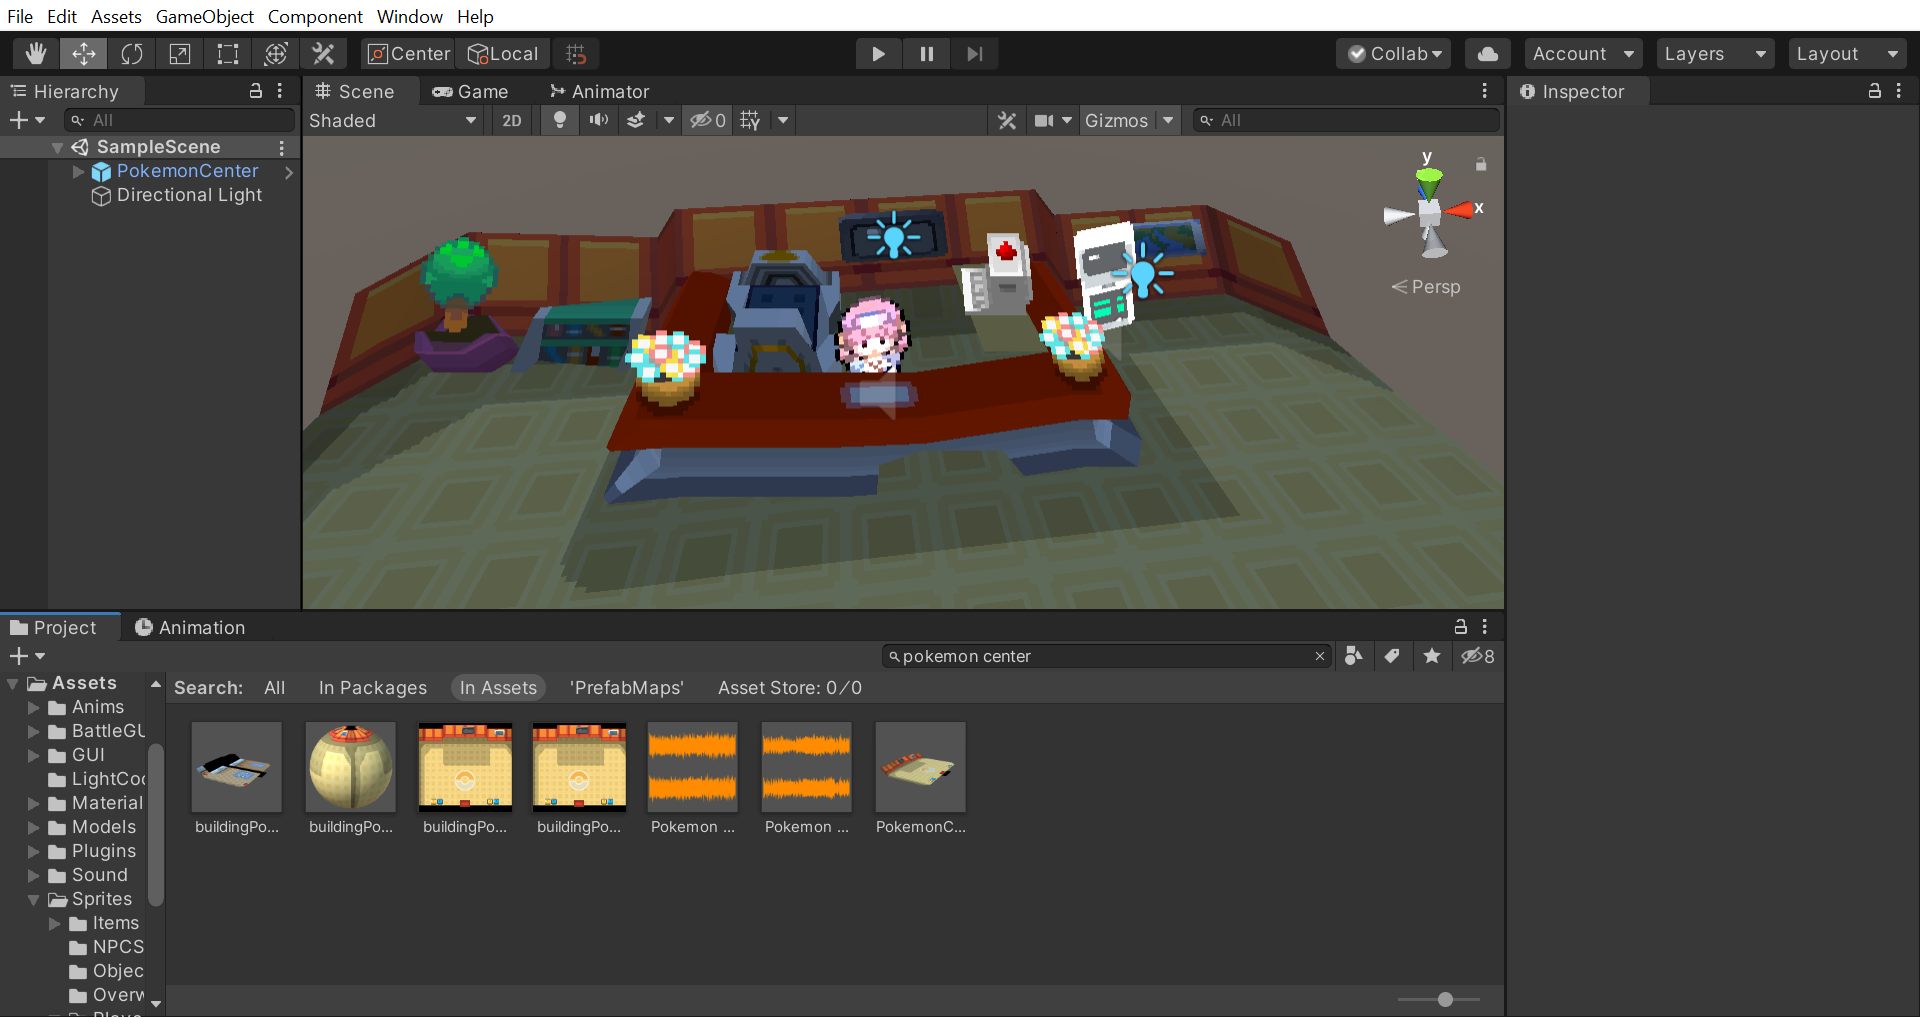Save search favorite star icon

pos(1432,656)
